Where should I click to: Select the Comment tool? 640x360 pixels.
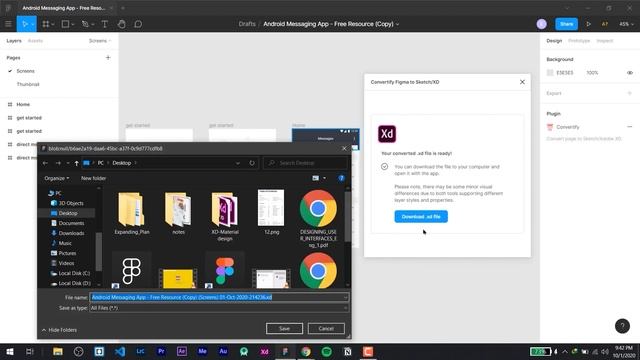click(x=138, y=24)
